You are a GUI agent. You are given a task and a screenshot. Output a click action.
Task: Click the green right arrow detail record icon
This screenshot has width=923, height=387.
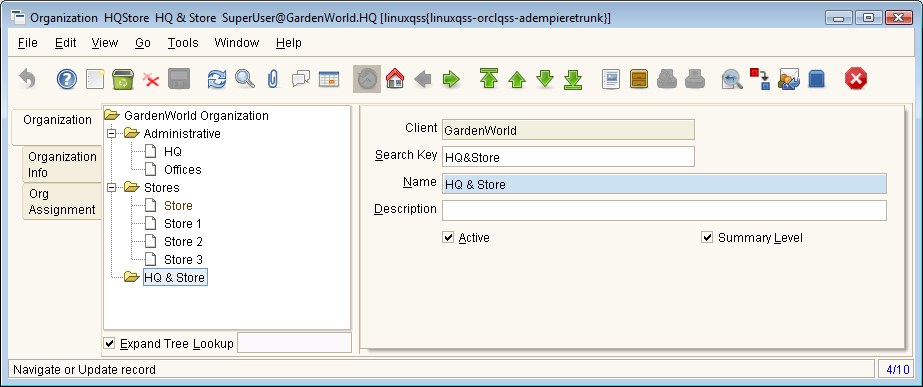coord(451,79)
